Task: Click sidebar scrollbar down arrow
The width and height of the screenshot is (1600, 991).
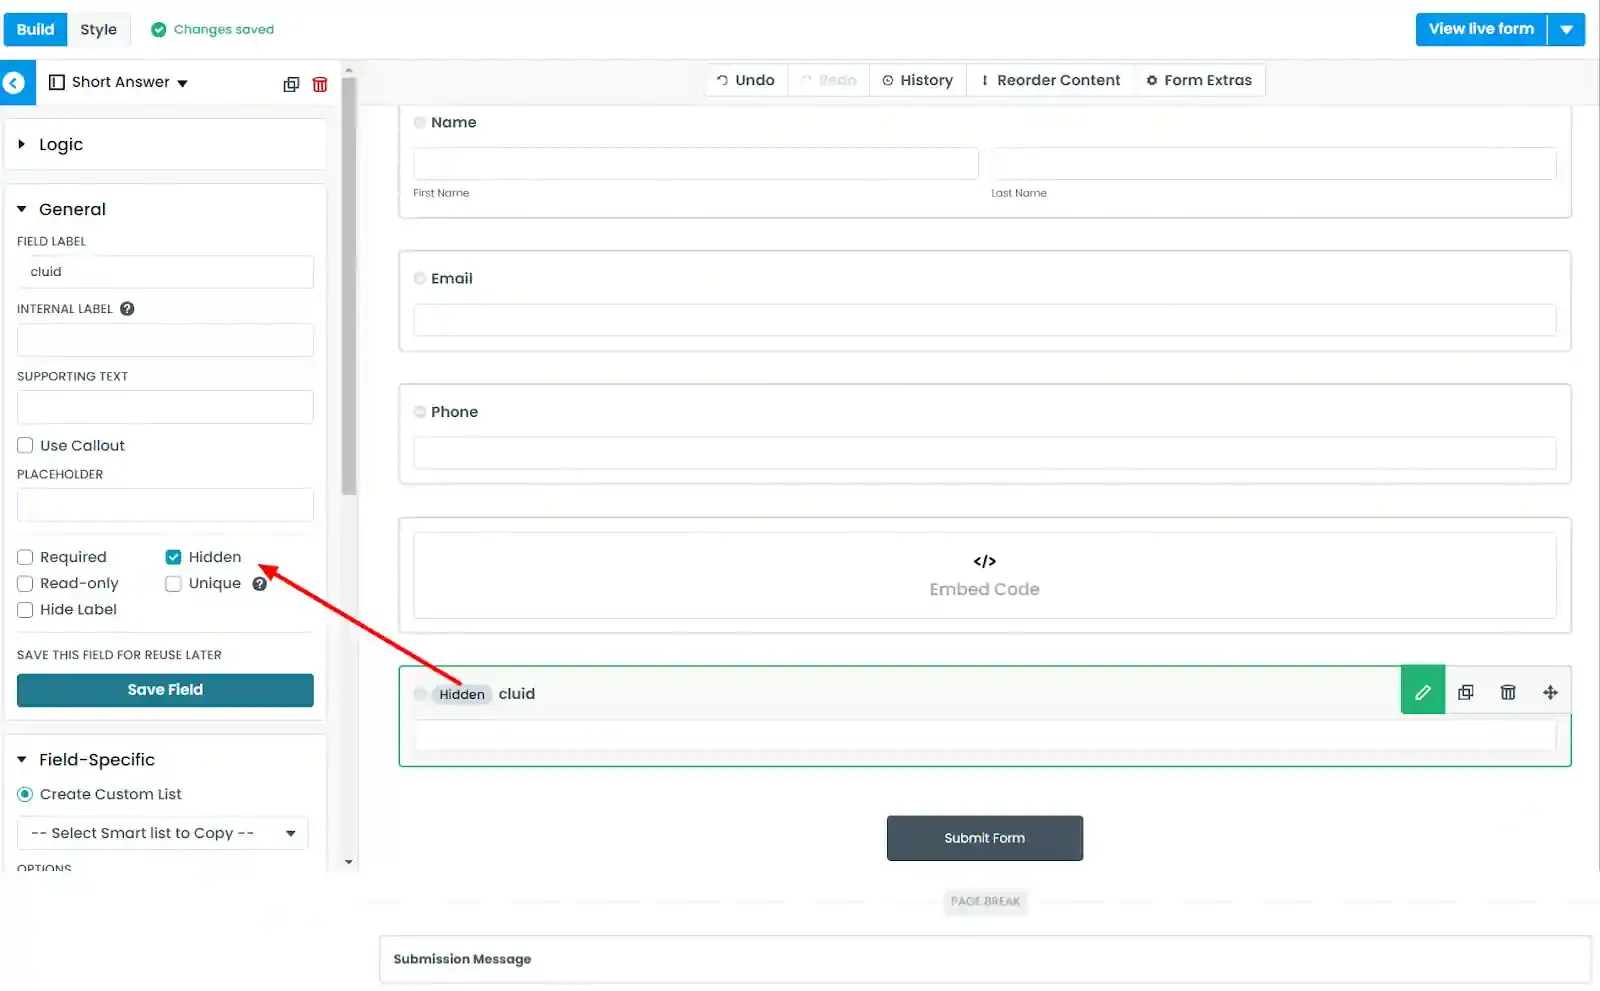Action: point(349,862)
